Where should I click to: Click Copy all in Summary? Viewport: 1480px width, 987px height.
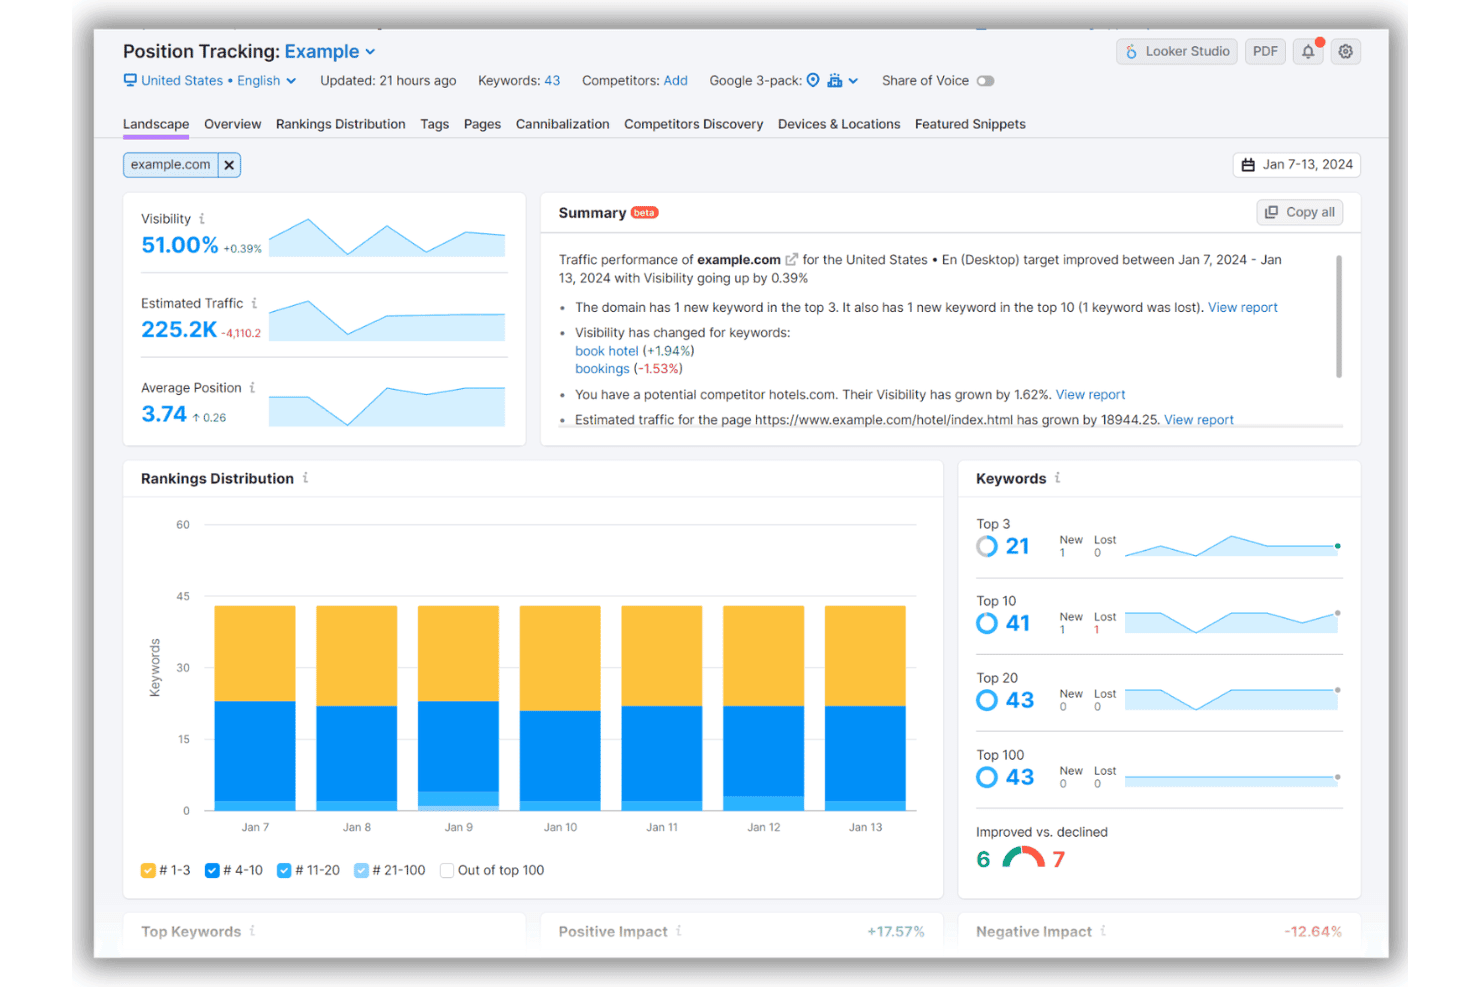[x=1300, y=212]
